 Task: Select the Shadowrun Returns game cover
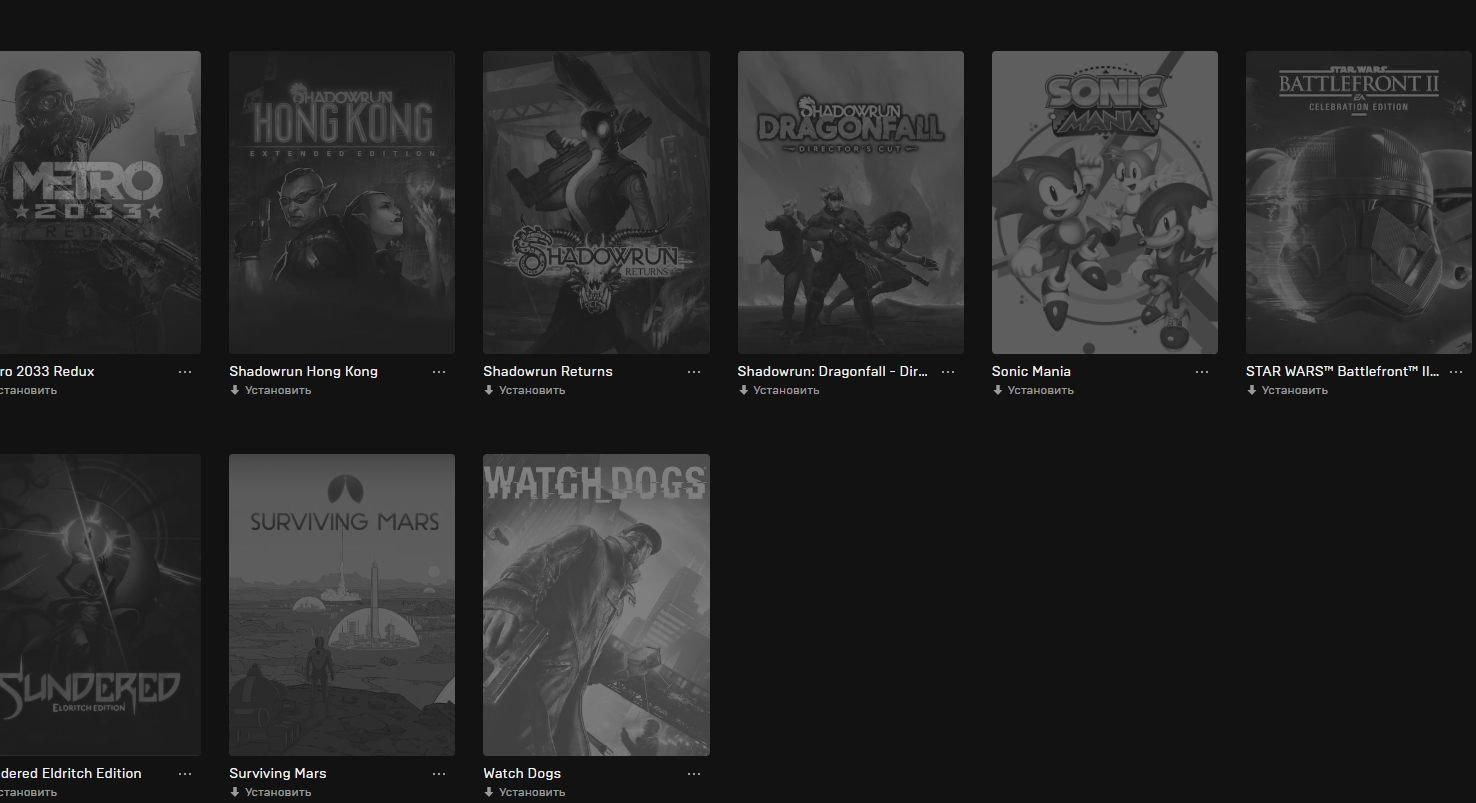pos(596,202)
